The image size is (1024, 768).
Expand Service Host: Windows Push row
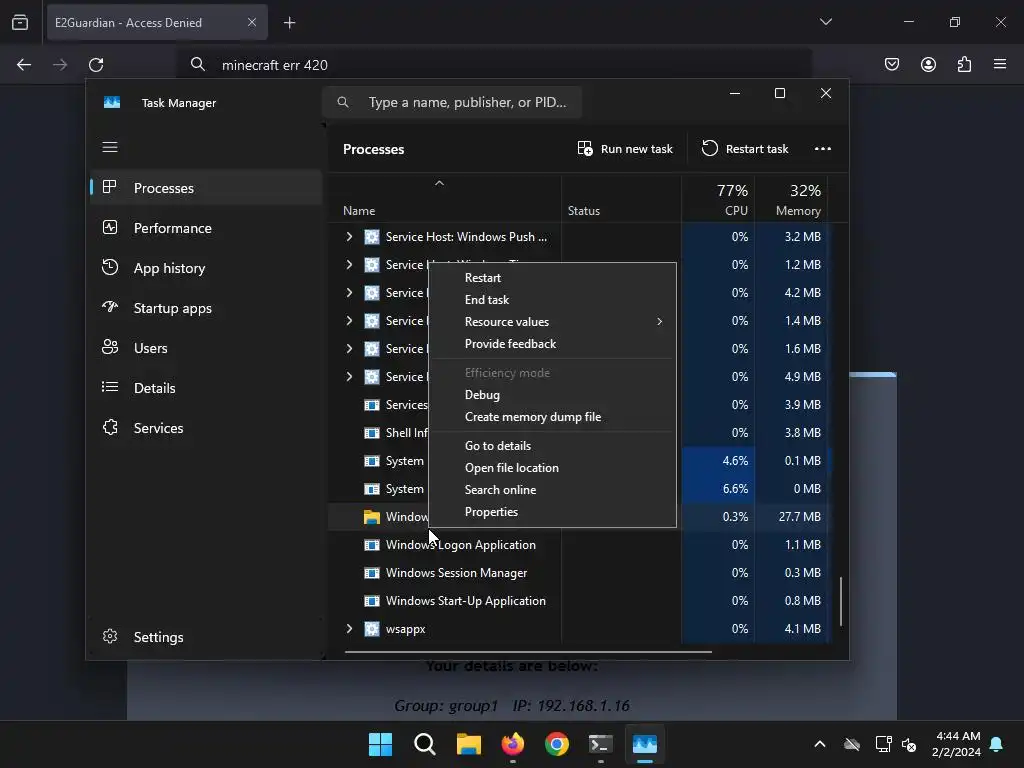(x=349, y=236)
